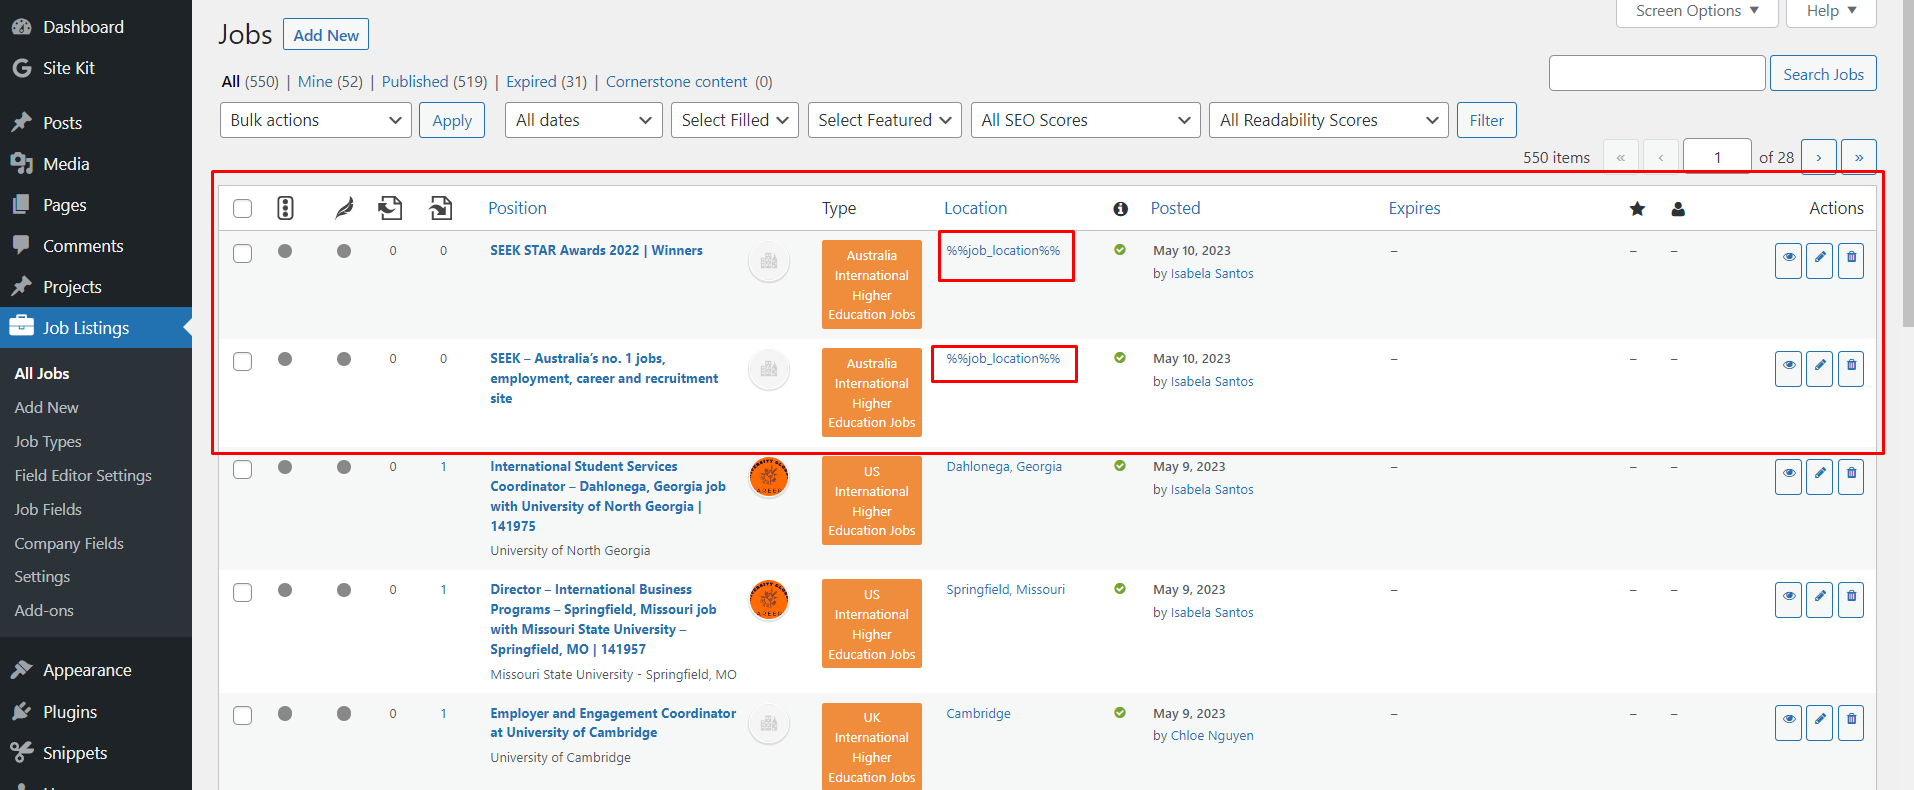Click the Apply button
The image size is (1914, 790).
(452, 120)
